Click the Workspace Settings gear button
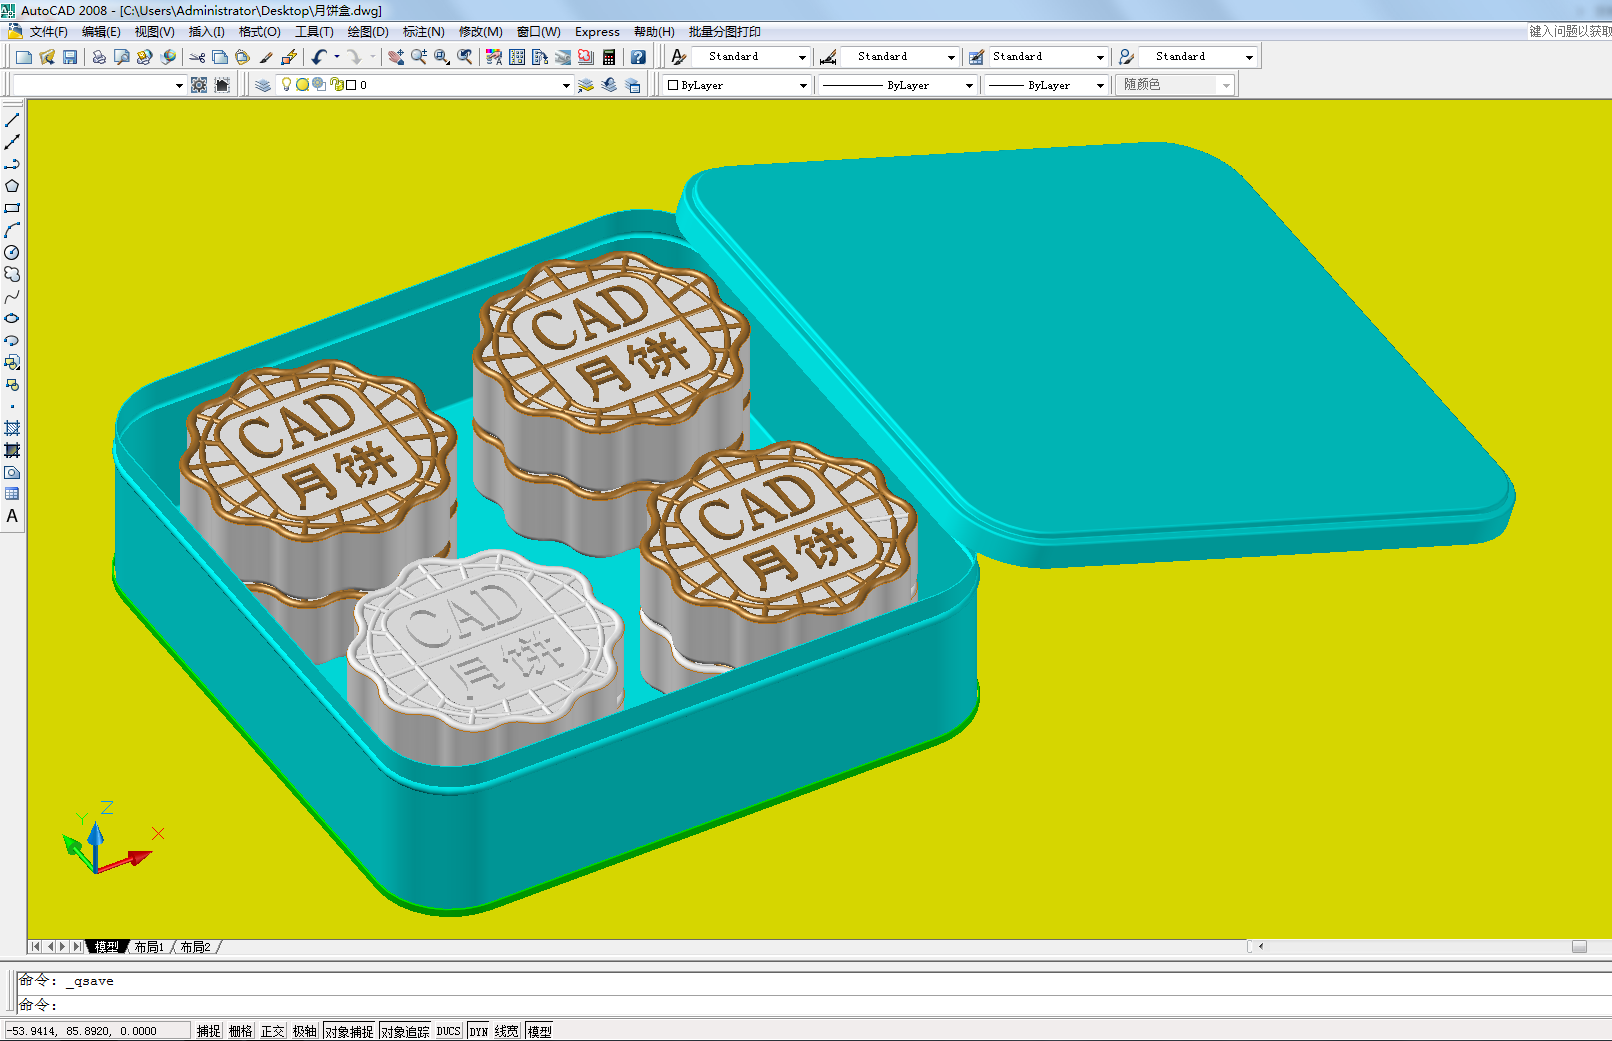Image resolution: width=1612 pixels, height=1041 pixels. (199, 85)
